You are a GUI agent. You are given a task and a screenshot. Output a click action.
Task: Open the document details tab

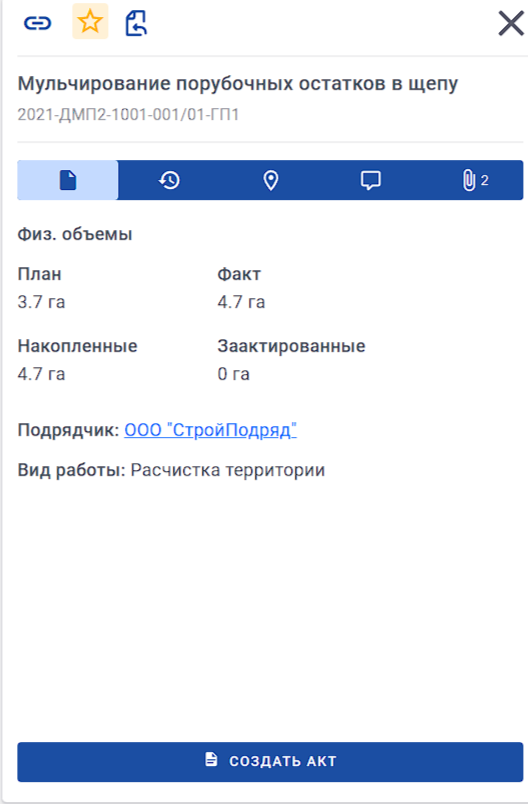click(68, 180)
